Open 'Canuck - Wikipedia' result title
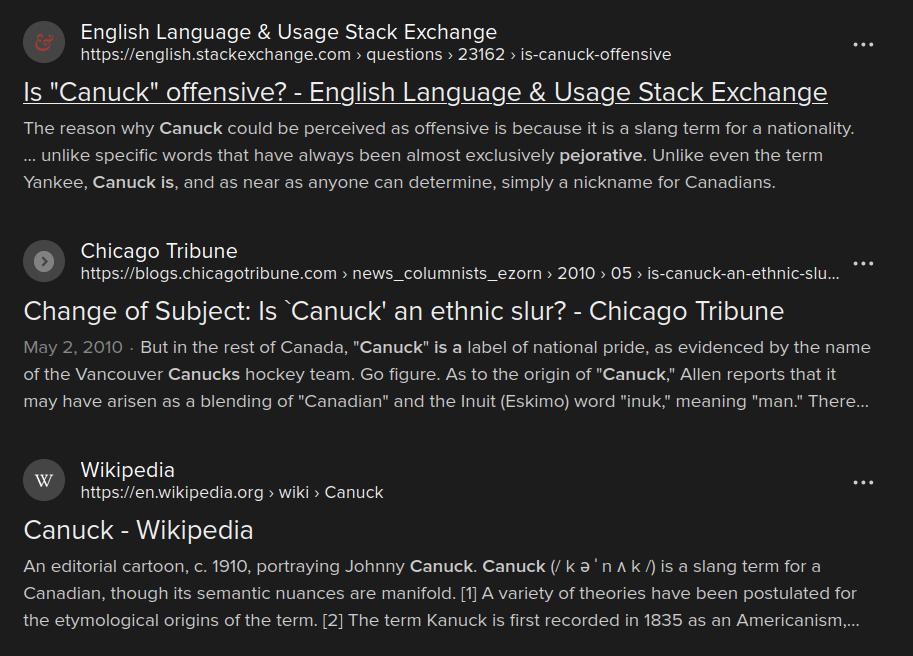The image size is (913, 656). [x=138, y=530]
